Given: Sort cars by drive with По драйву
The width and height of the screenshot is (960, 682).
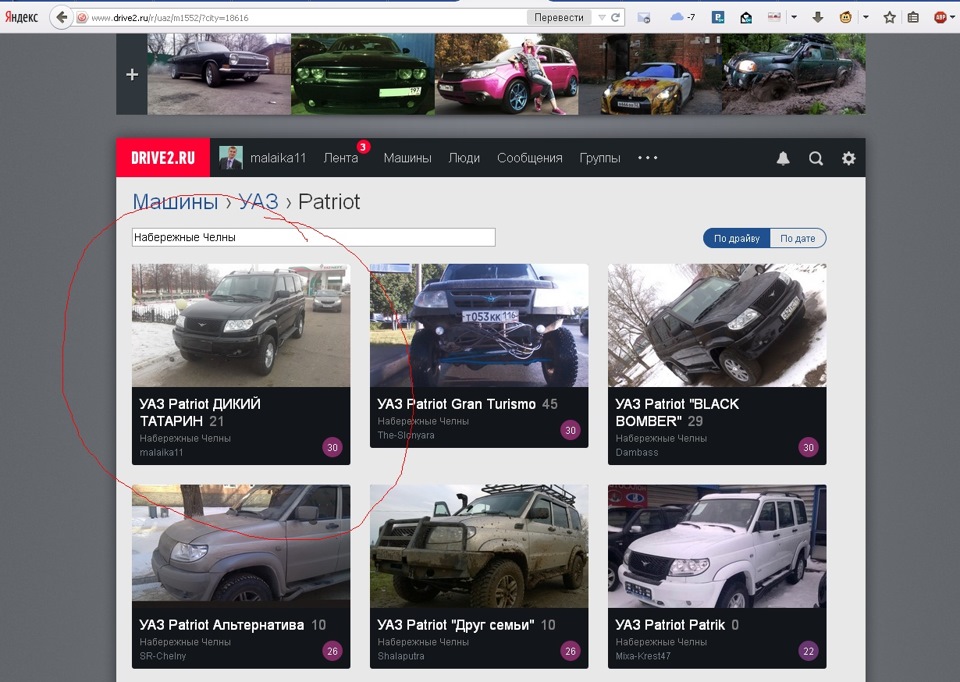Looking at the screenshot, I should tap(737, 238).
